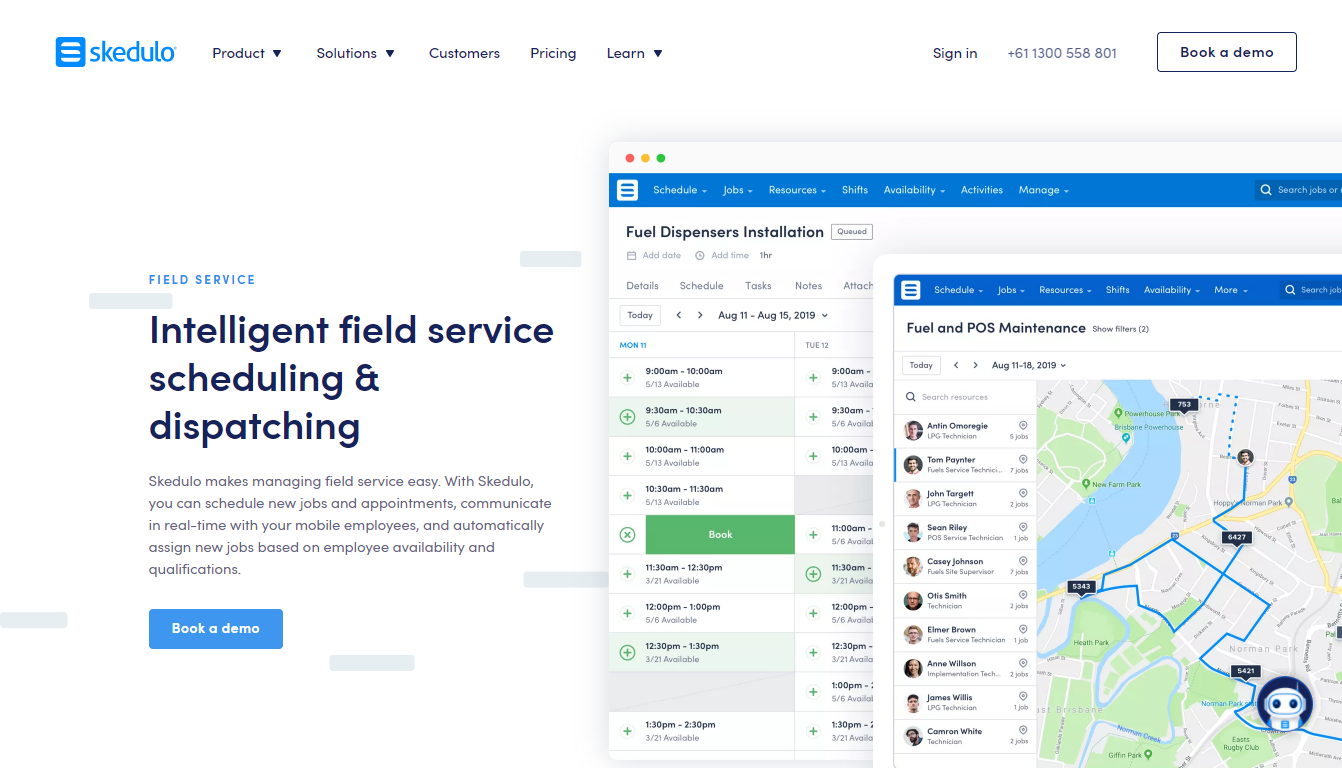Screen dimensions: 1342x768
Task: Open Shifts in Fuel and POS Maintenance window
Action: (1118, 290)
